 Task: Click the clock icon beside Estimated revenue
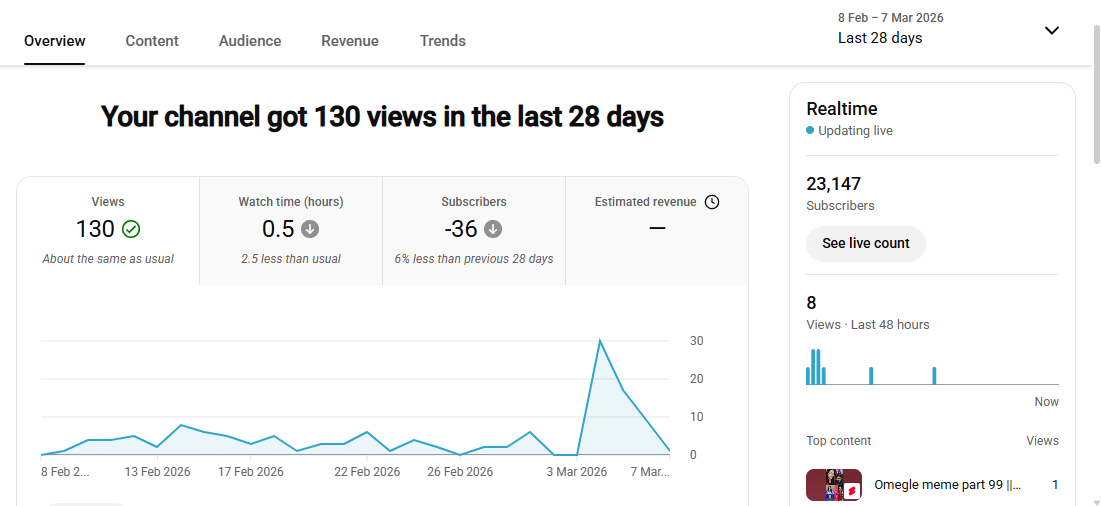point(712,202)
